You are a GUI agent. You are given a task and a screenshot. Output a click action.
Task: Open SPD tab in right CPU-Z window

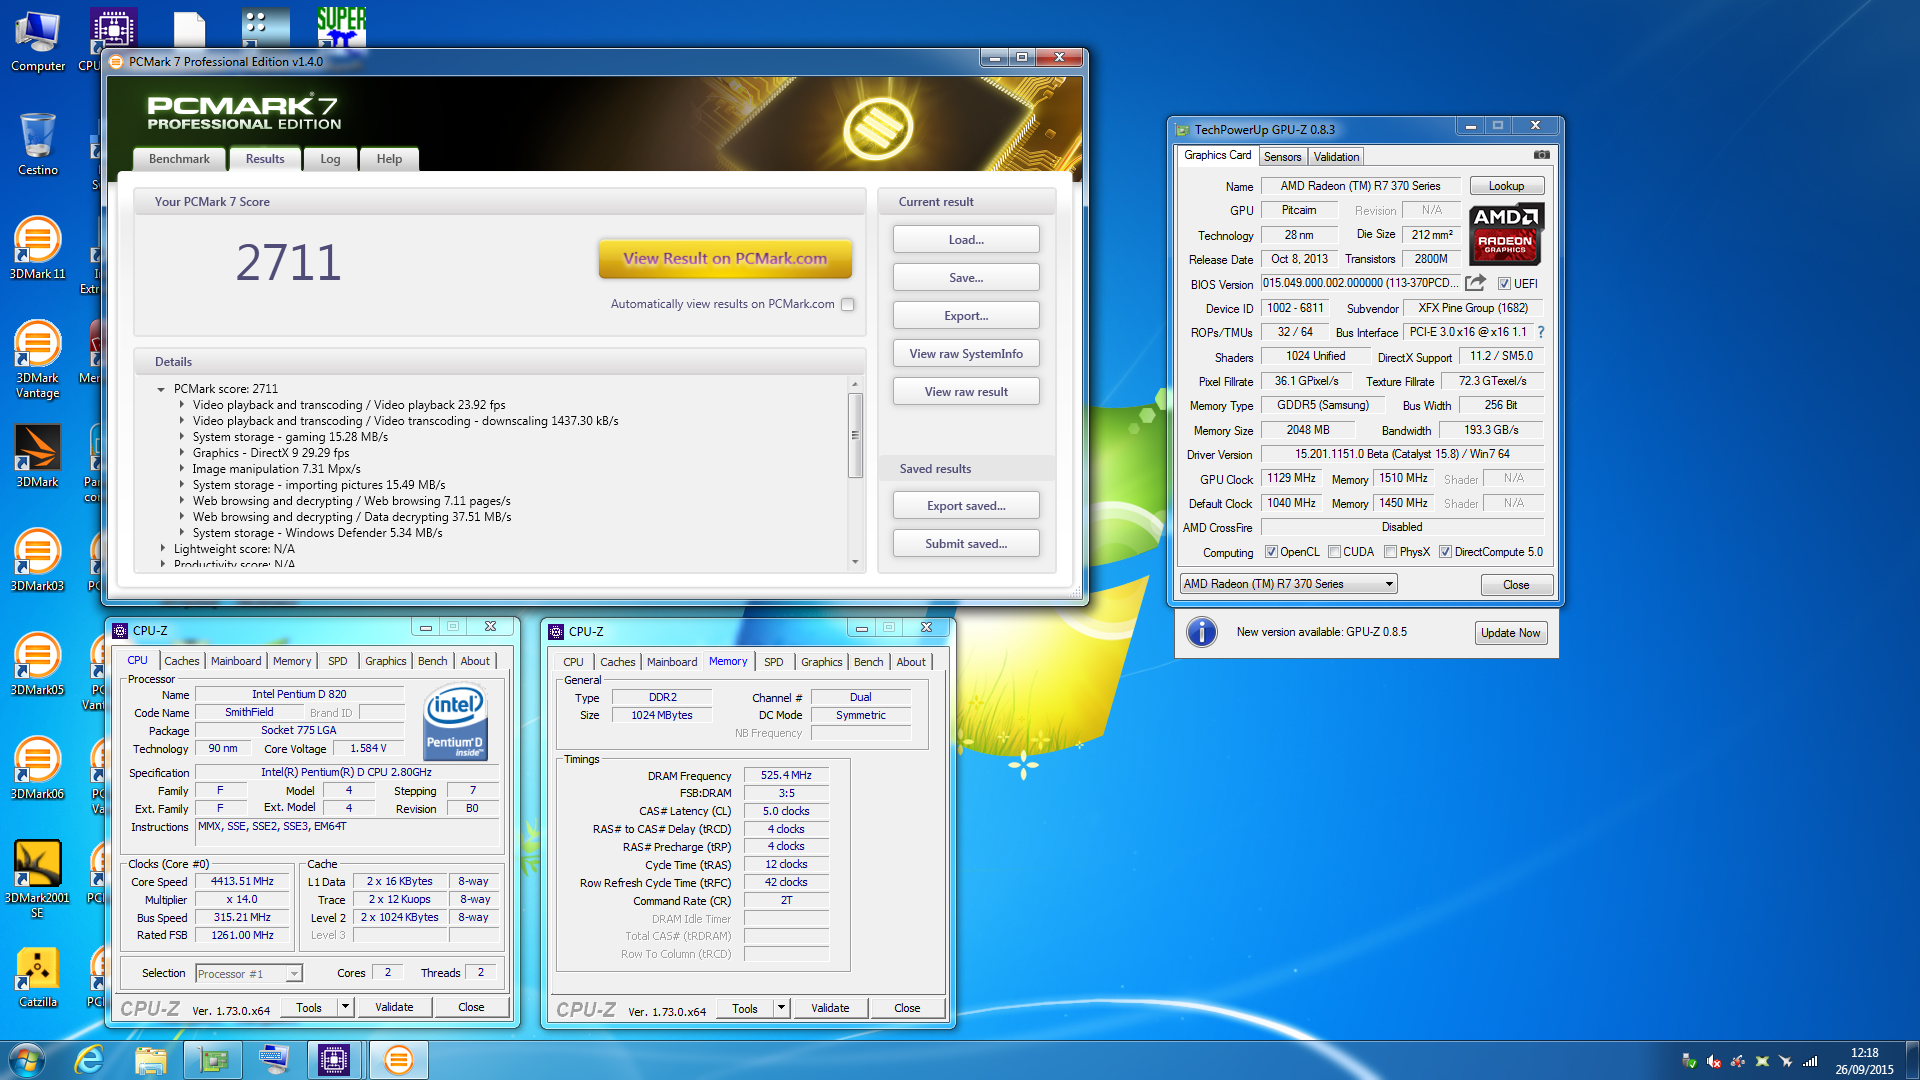click(774, 662)
